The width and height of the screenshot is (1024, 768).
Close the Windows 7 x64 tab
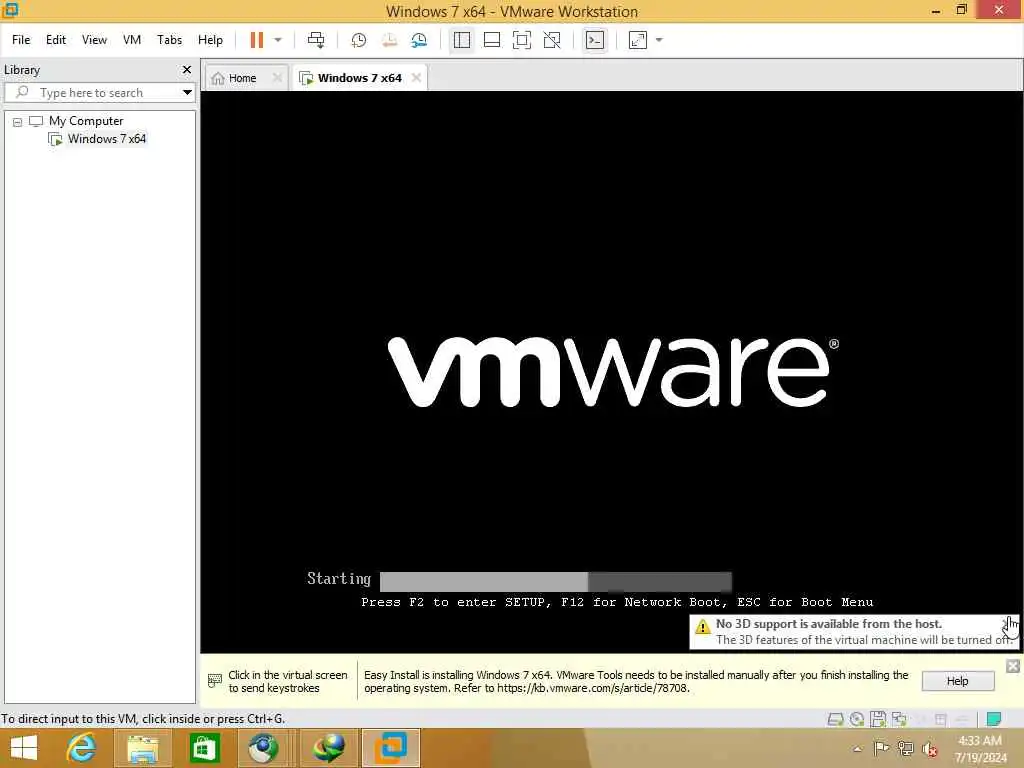tap(417, 78)
